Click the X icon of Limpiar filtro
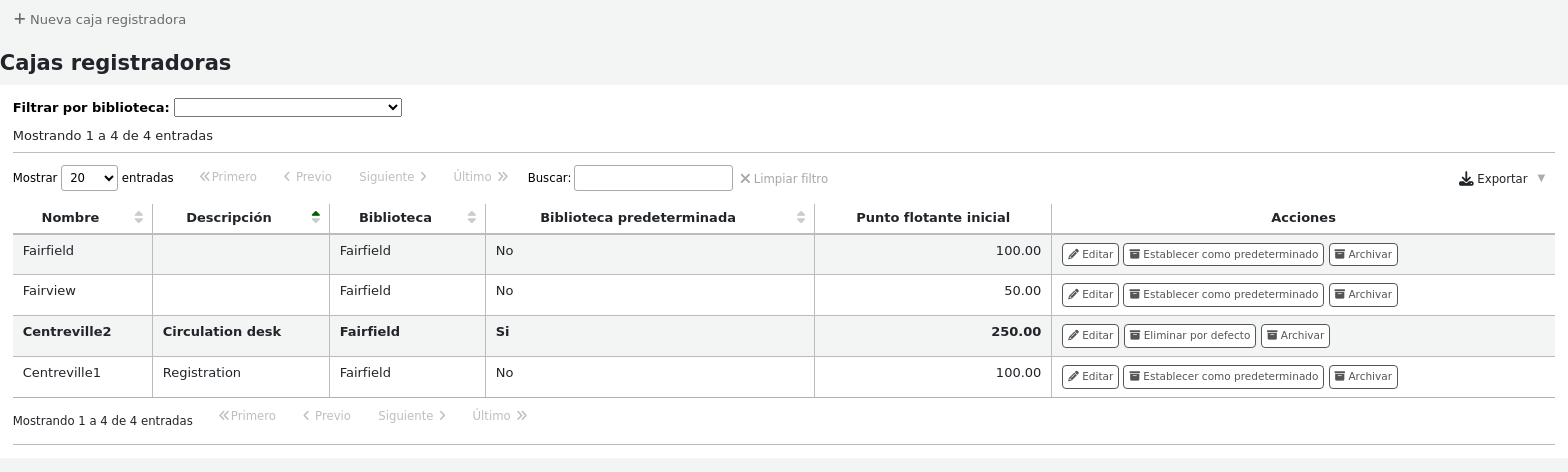The image size is (1568, 472). (x=744, y=179)
